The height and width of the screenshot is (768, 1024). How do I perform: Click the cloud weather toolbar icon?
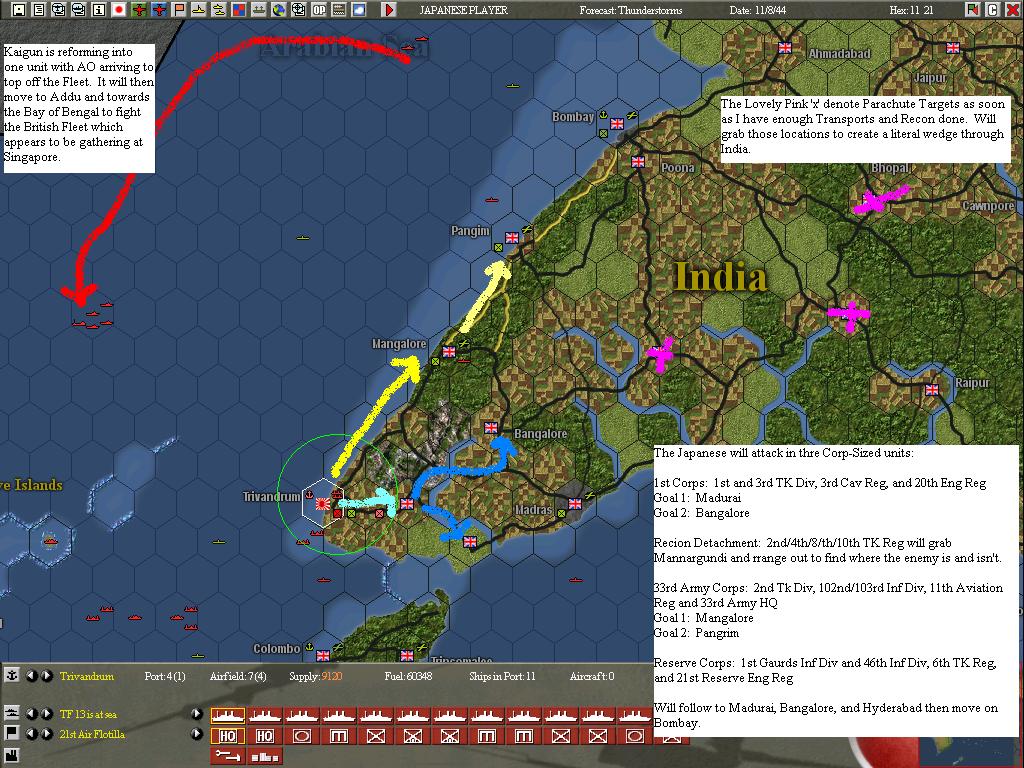[359, 10]
